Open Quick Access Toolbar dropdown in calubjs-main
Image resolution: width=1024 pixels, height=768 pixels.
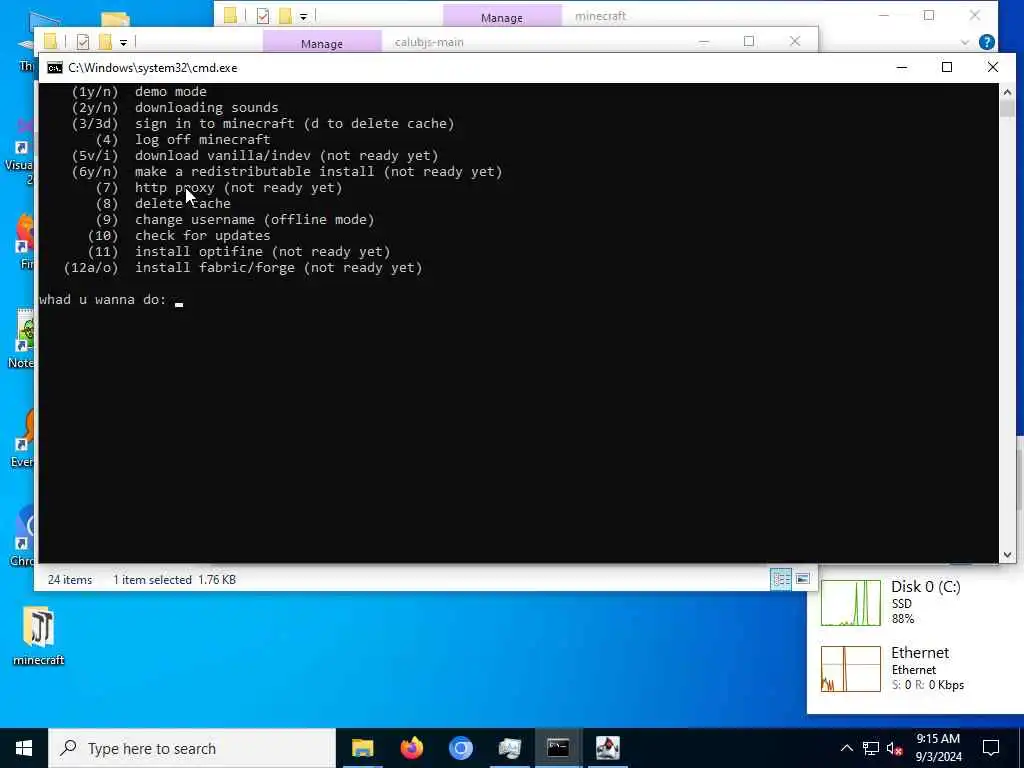123,43
